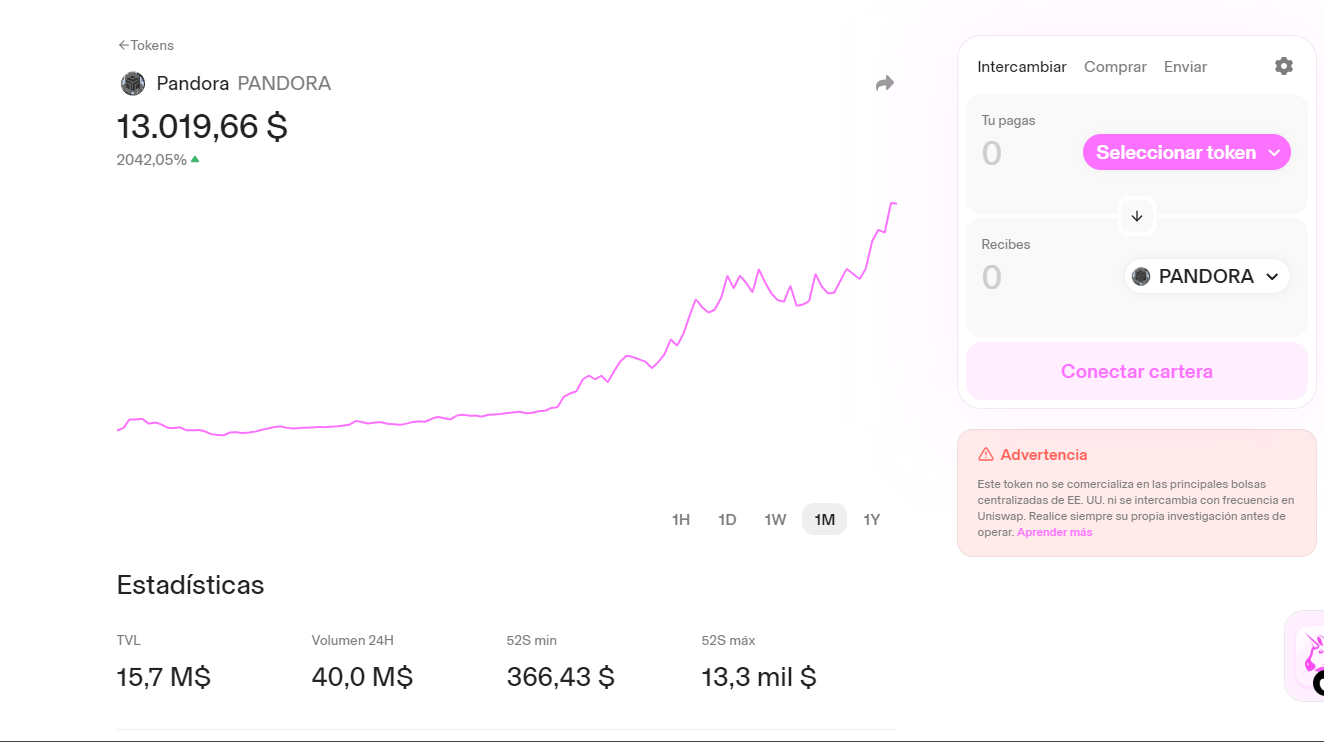Switch to the Comprar tab
The height and width of the screenshot is (742, 1324).
point(1115,67)
